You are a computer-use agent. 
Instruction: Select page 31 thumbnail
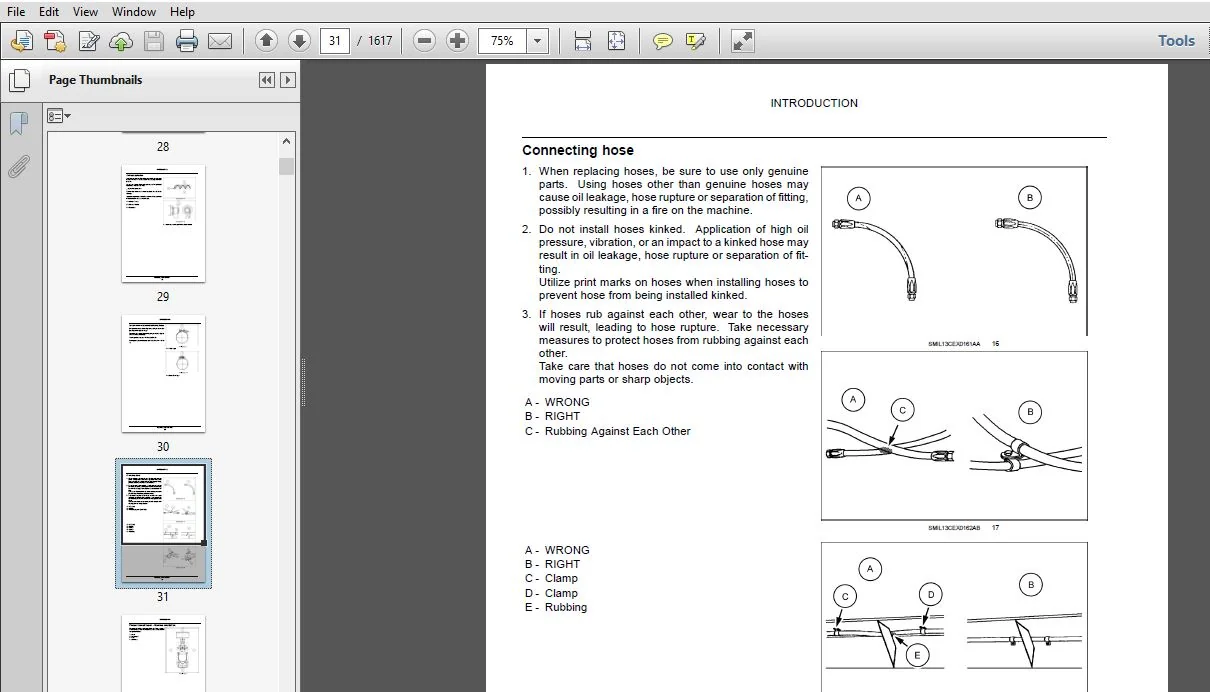pyautogui.click(x=163, y=523)
